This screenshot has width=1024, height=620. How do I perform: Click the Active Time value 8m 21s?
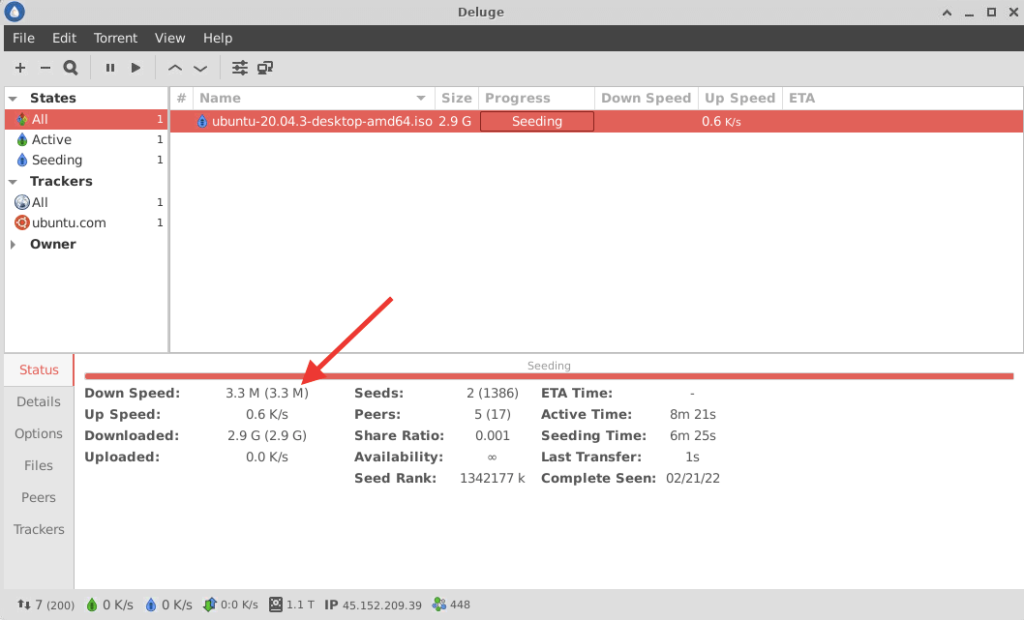tap(693, 415)
